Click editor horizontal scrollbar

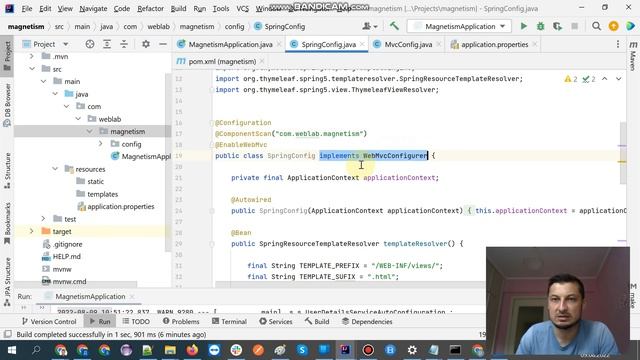pos(349,284)
